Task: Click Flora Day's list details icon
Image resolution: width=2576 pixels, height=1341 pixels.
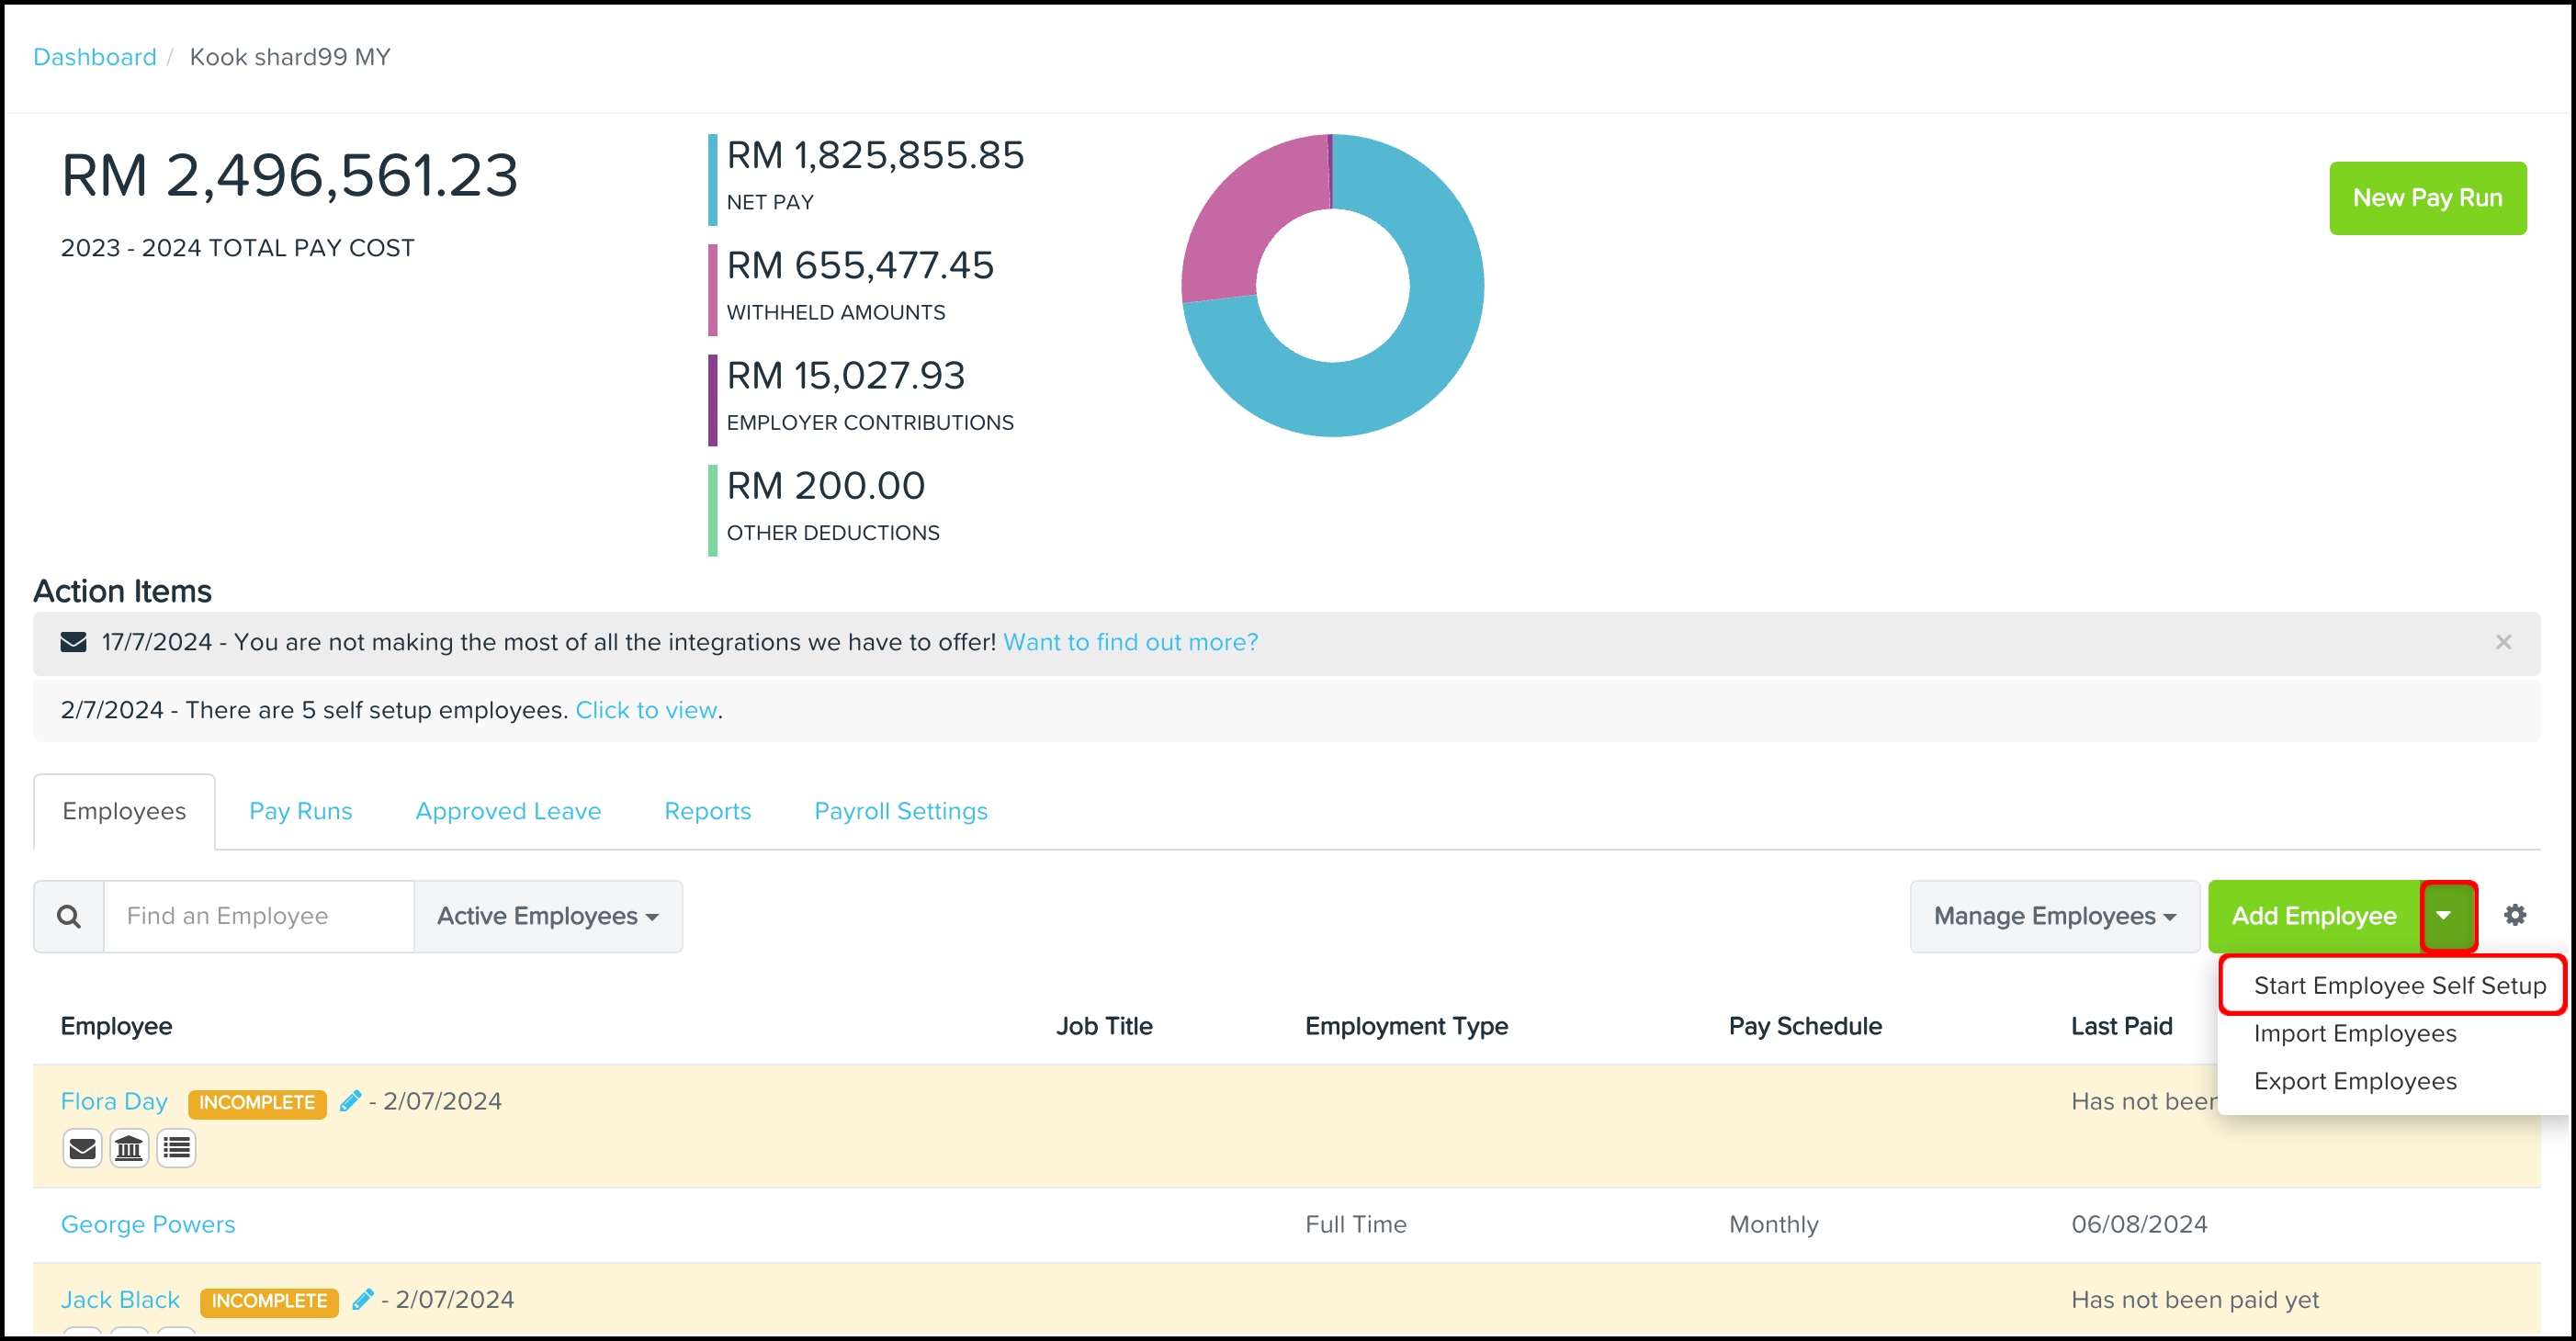Action: (x=177, y=1148)
